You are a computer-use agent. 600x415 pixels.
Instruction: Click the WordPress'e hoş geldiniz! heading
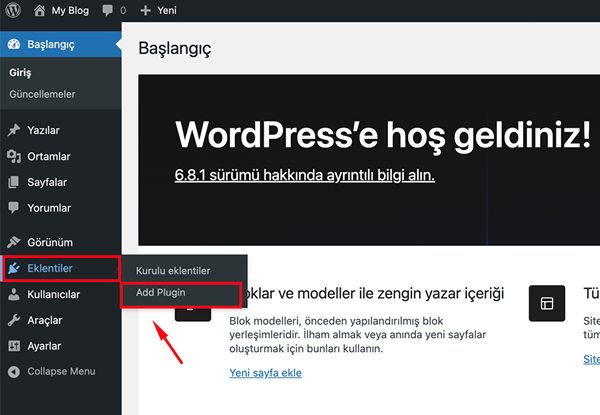tap(383, 135)
